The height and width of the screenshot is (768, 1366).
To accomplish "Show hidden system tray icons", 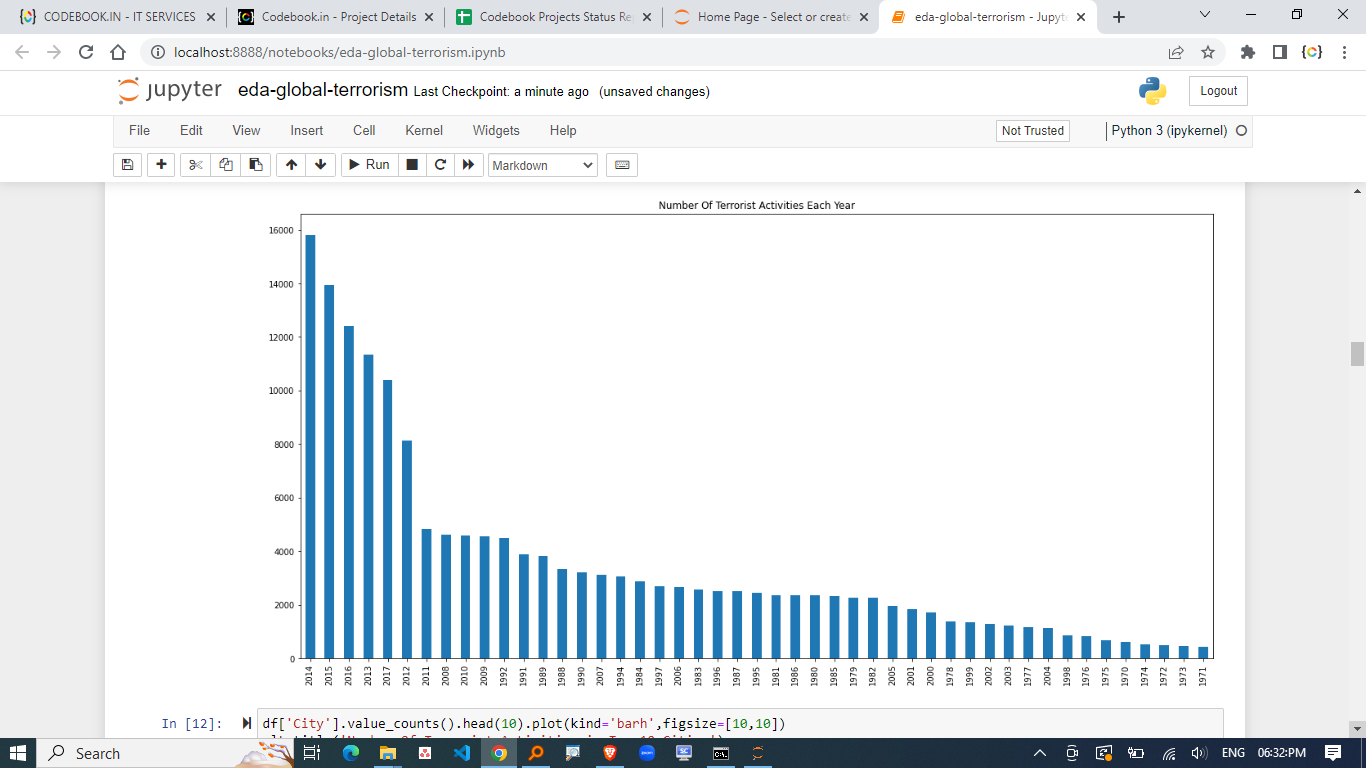I will [1040, 753].
